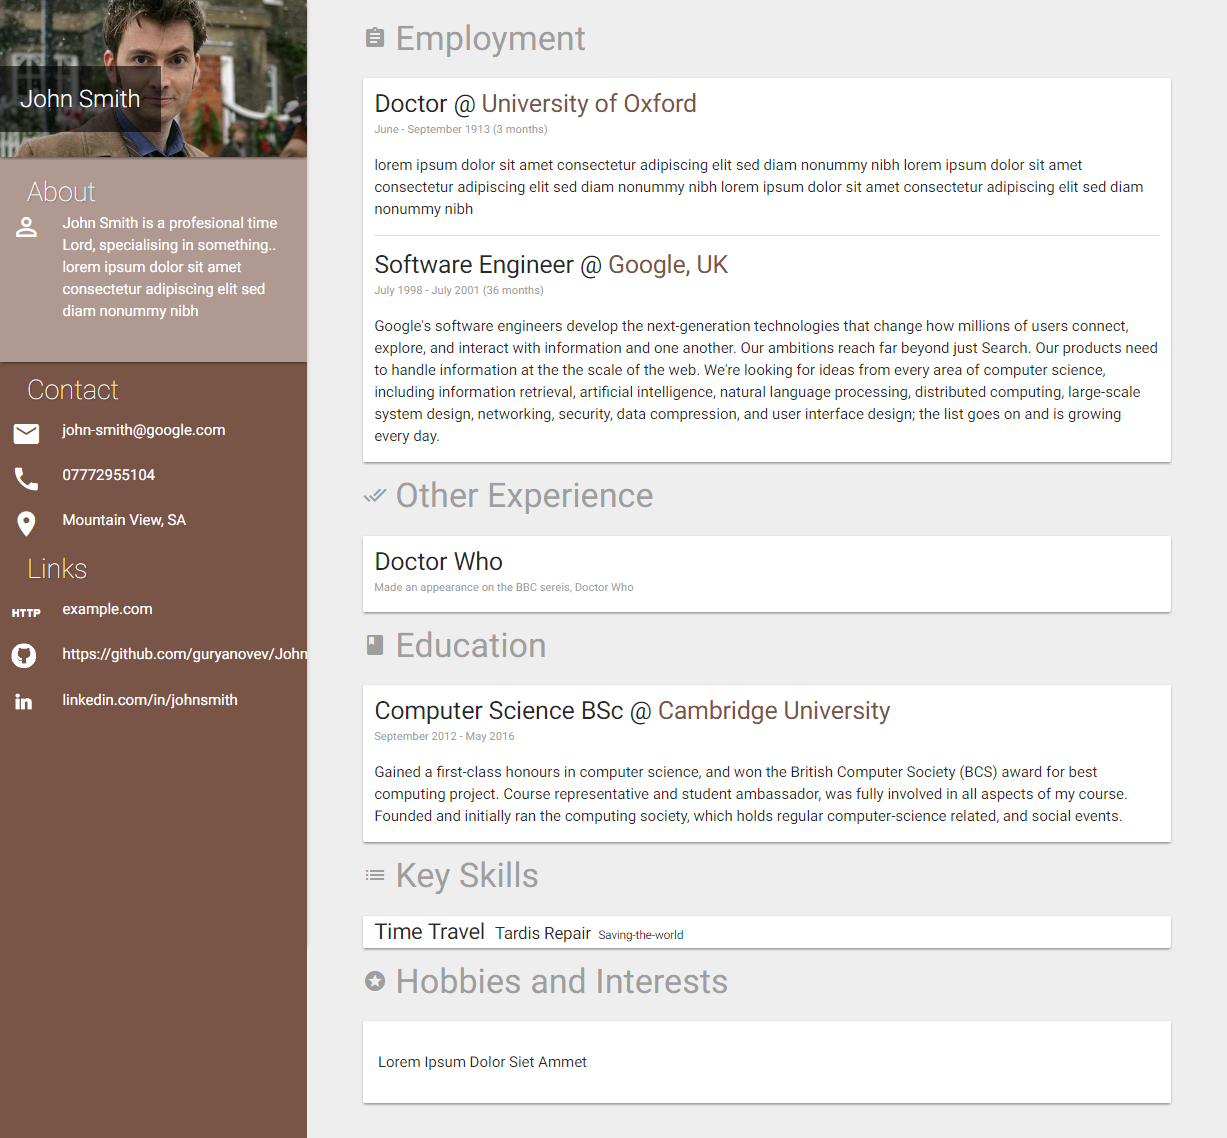Click the LinkedIn logo icon

click(x=24, y=702)
